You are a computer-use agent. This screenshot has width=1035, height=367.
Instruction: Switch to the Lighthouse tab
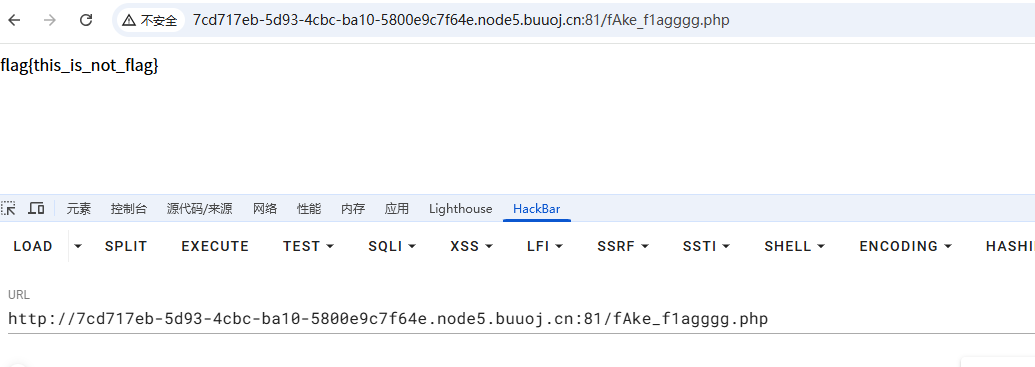tap(460, 209)
